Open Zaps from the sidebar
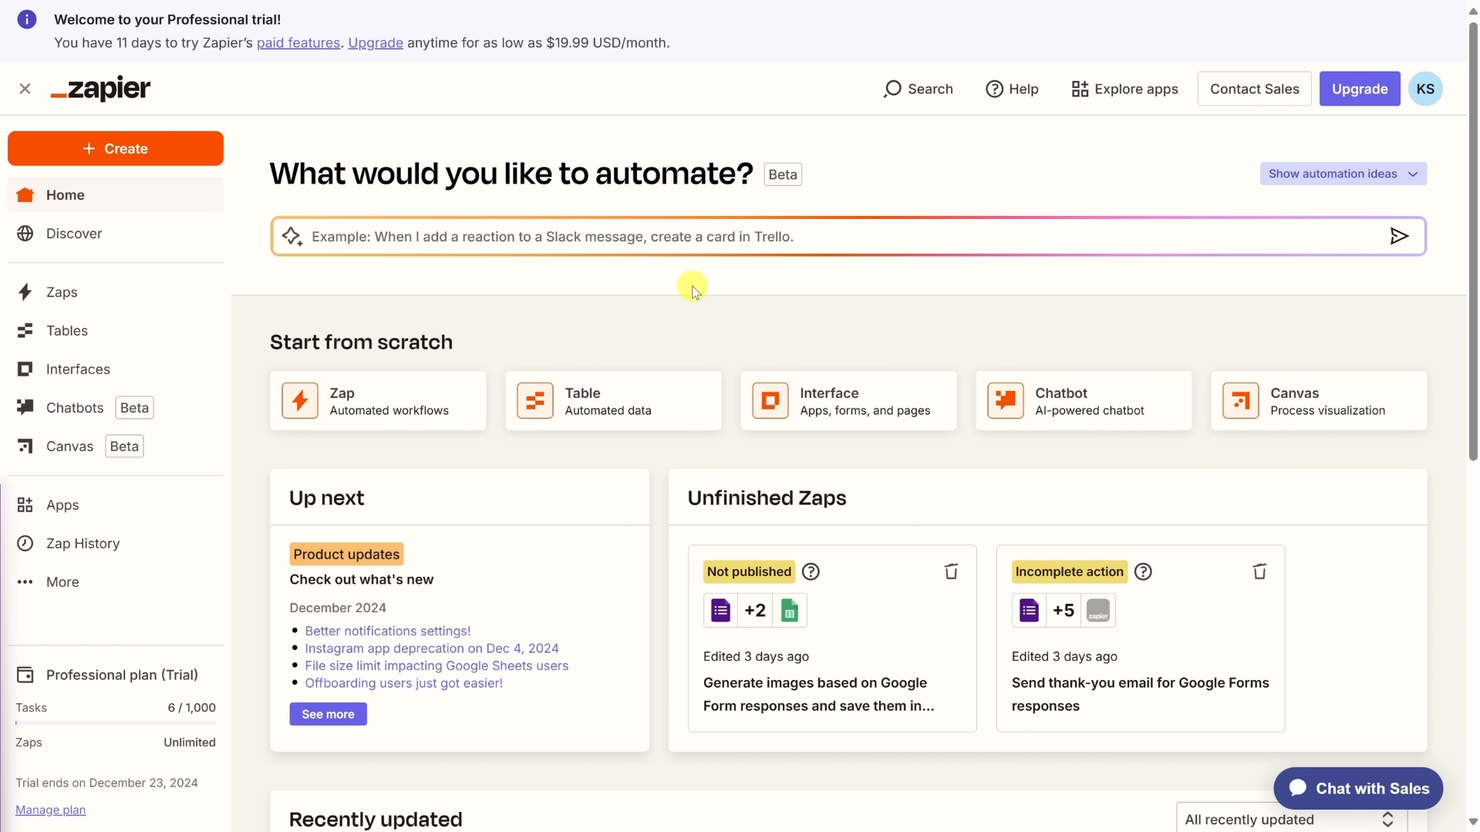The image size is (1480, 832). click(115, 292)
